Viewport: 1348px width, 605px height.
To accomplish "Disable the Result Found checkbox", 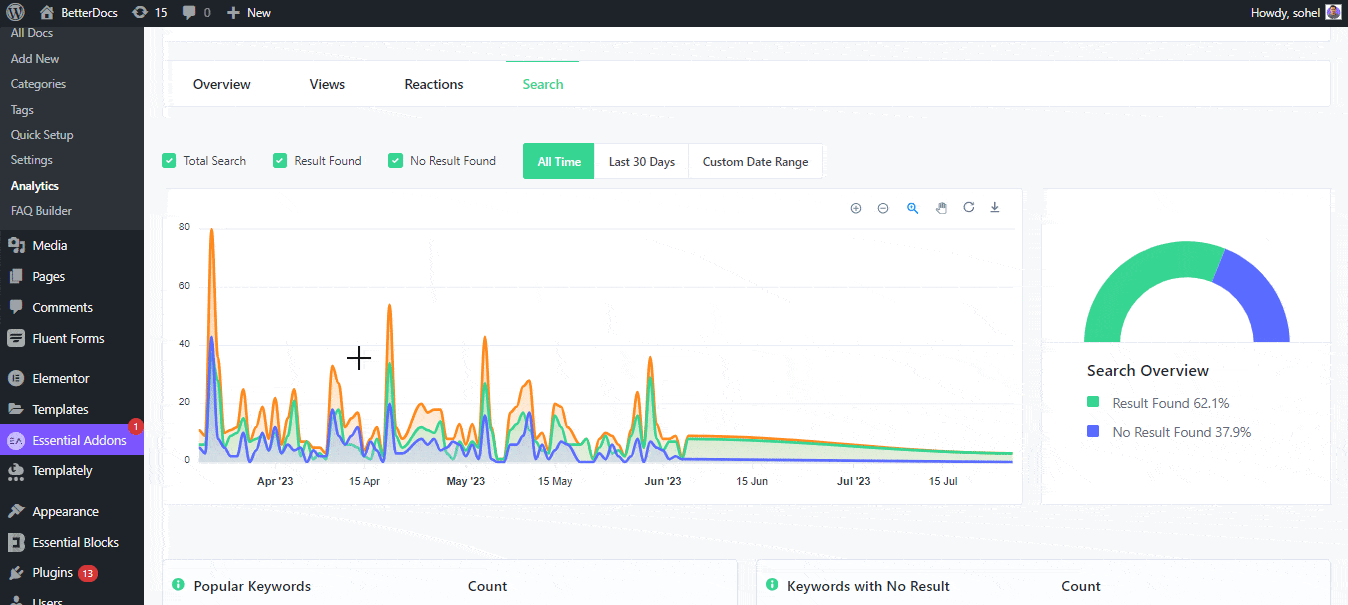I will point(279,160).
